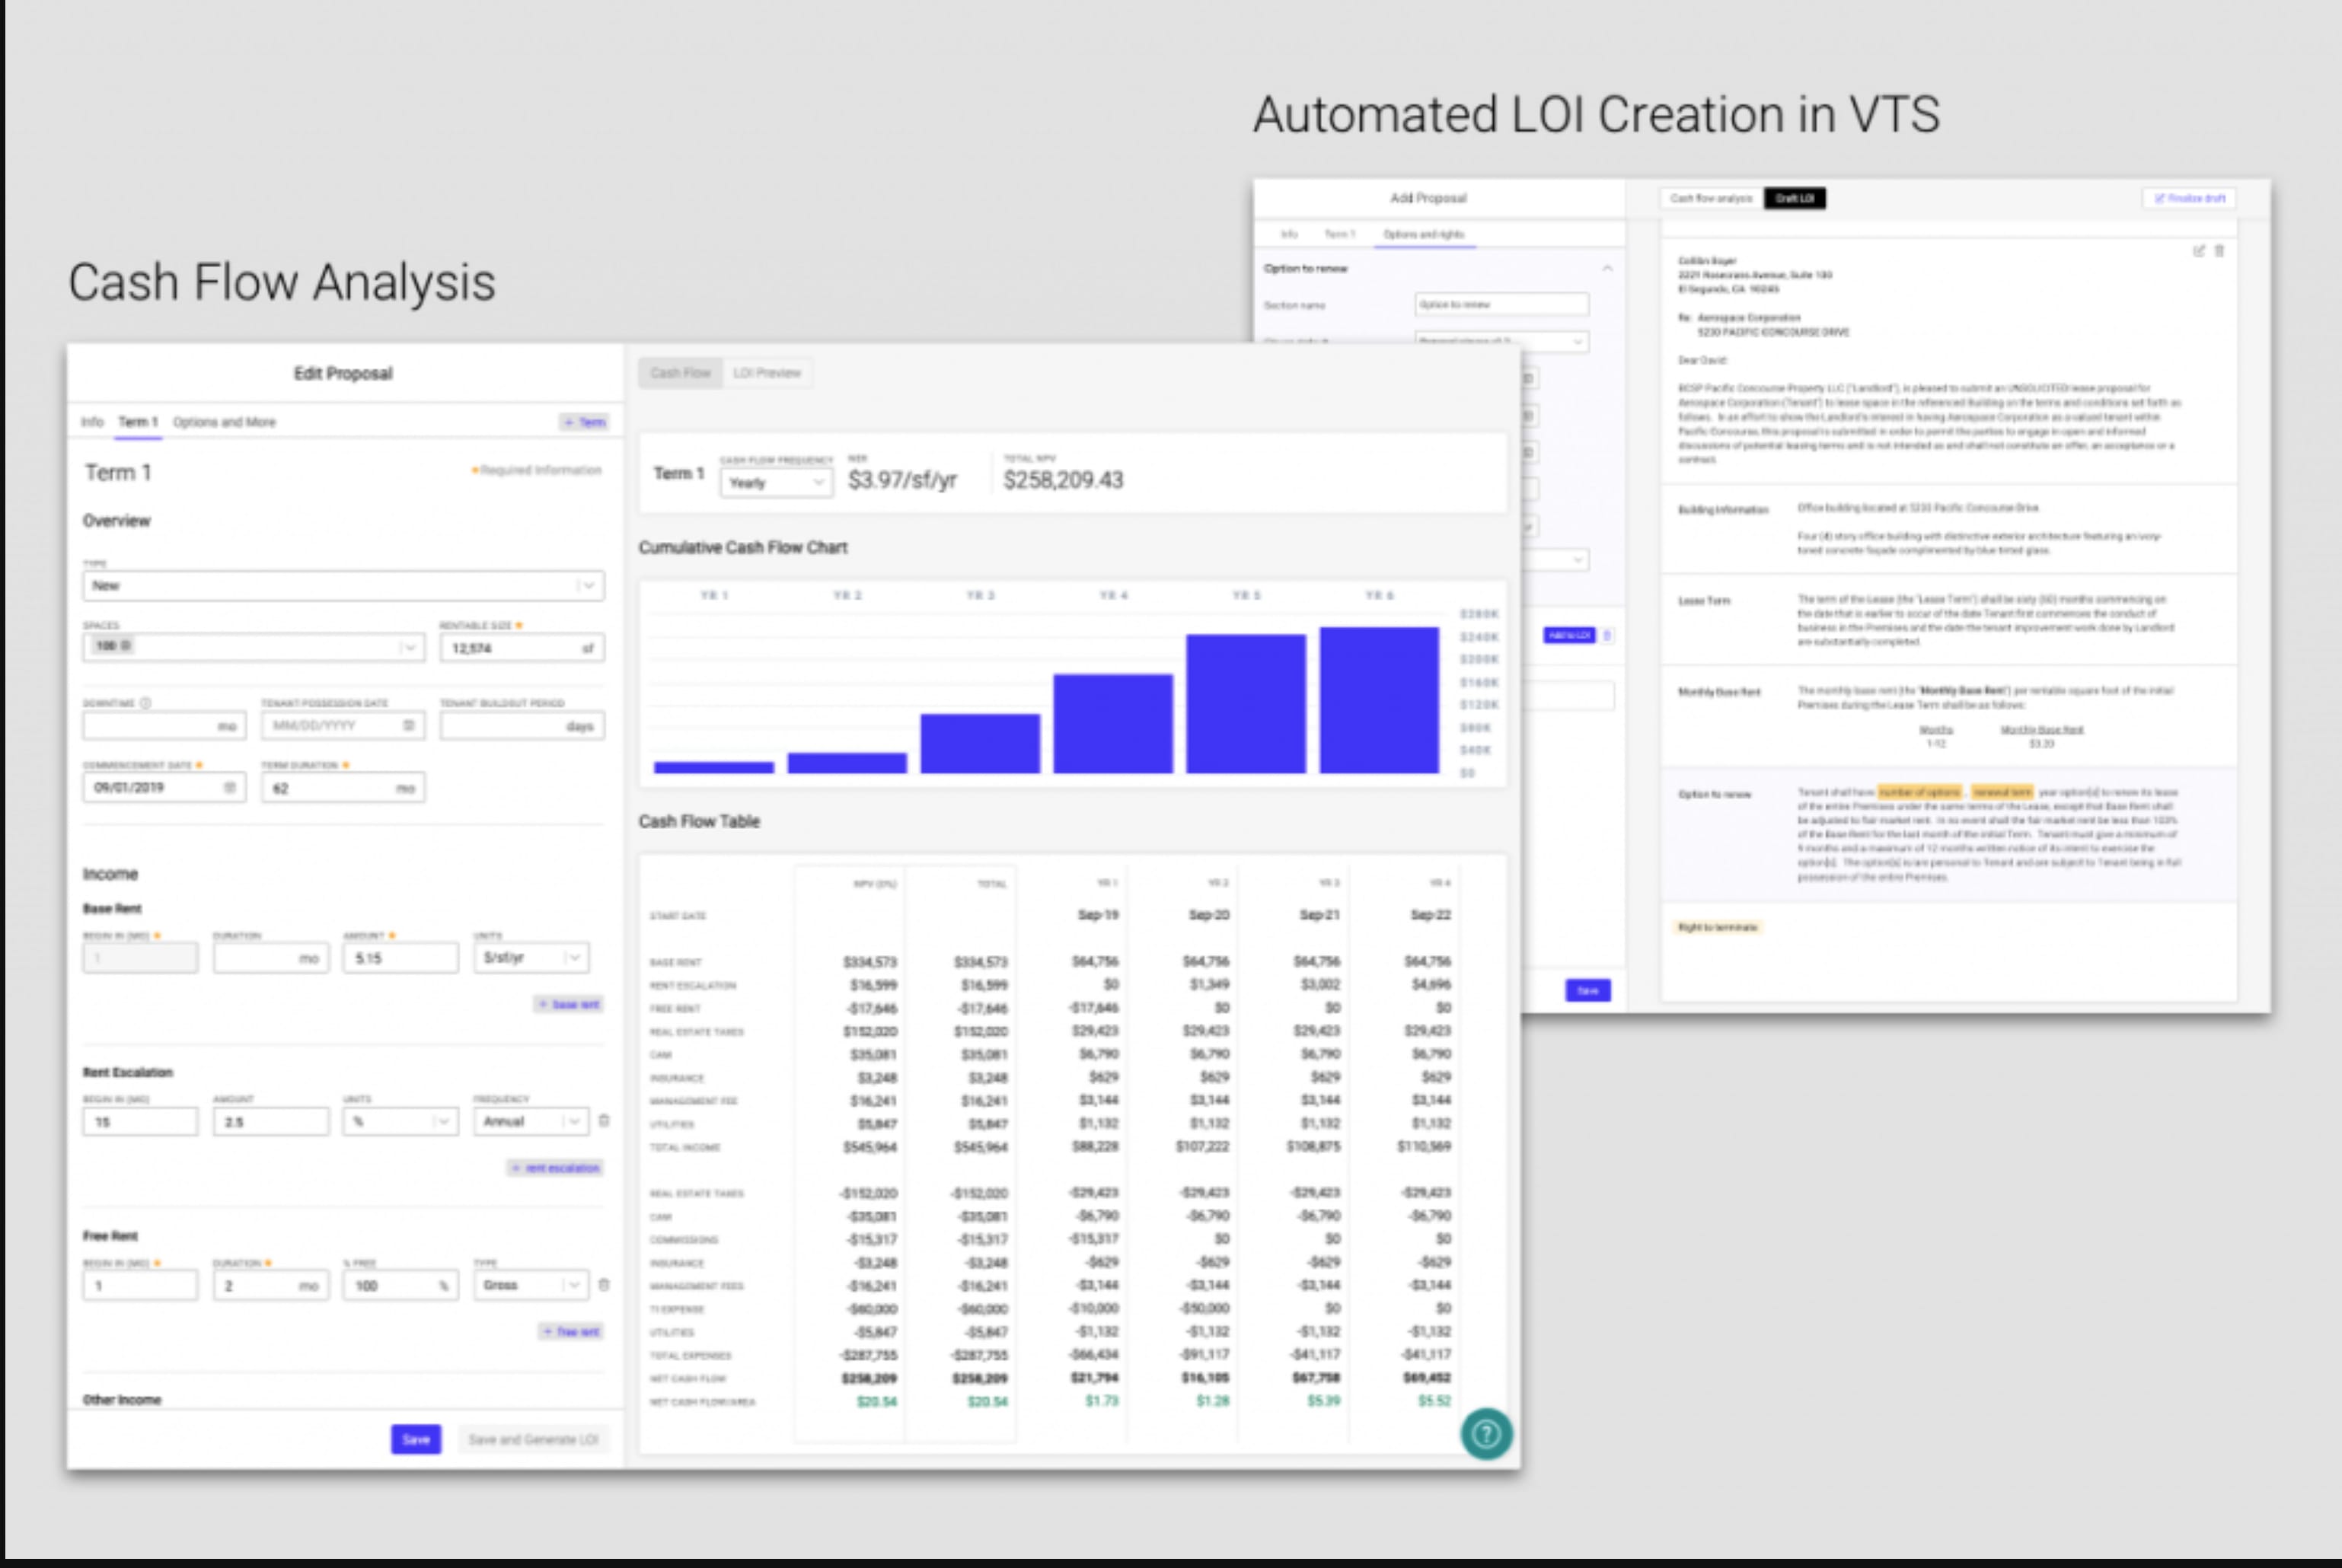Click the Commencement Date field showing 09/01/2019

click(x=164, y=787)
